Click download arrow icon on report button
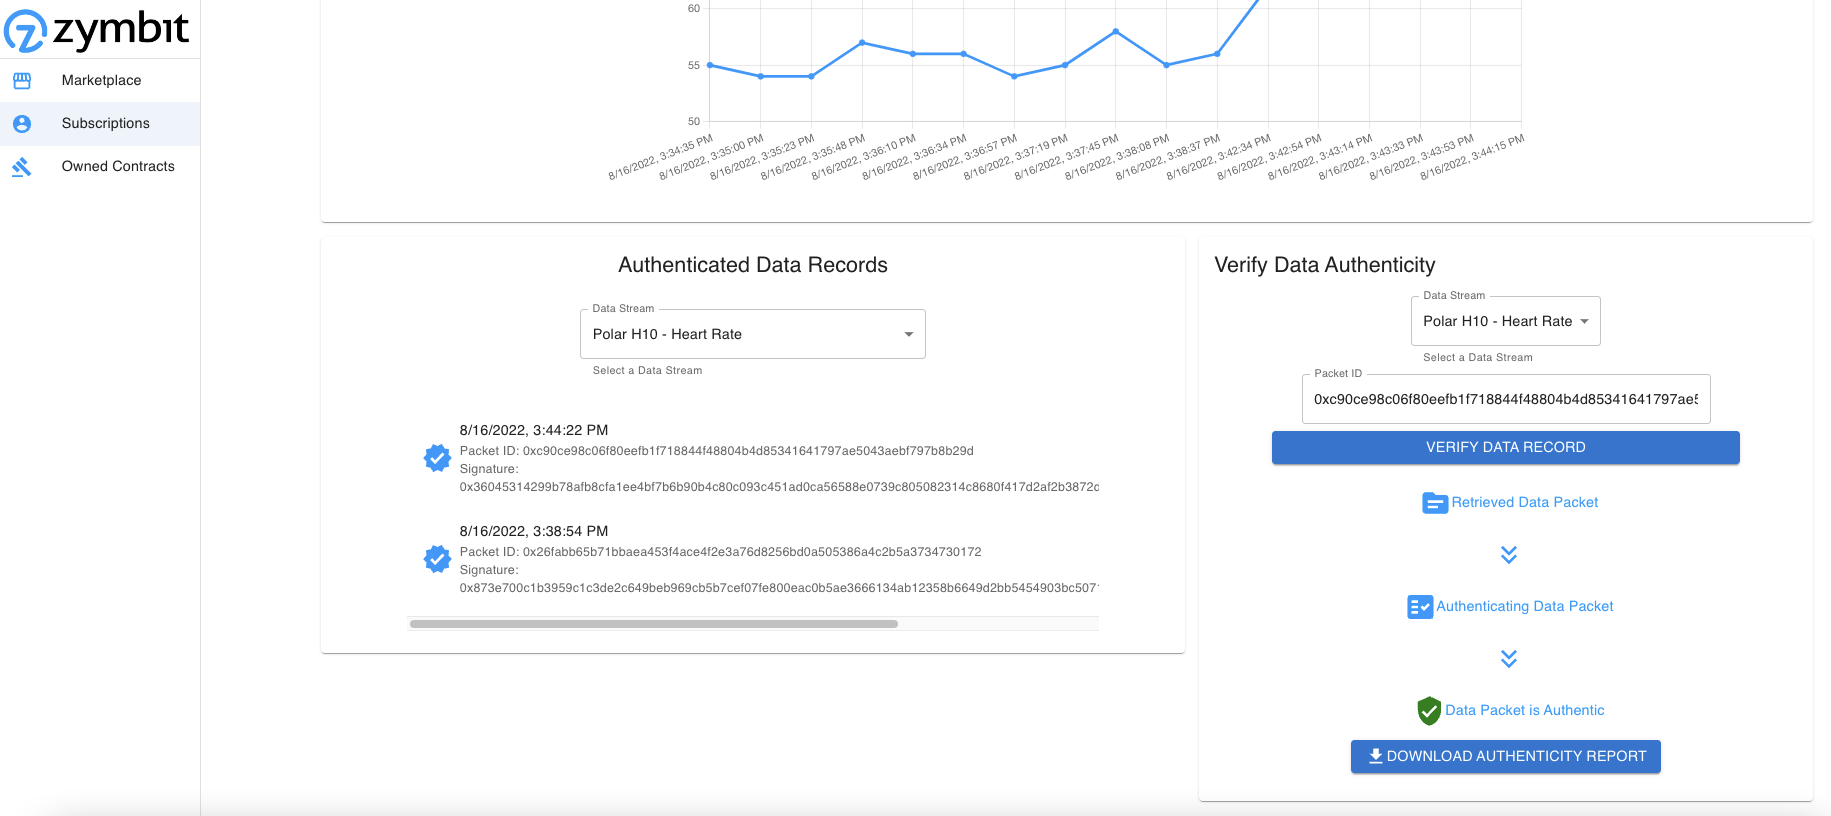Screen dimensions: 1831x816 (x=1376, y=756)
